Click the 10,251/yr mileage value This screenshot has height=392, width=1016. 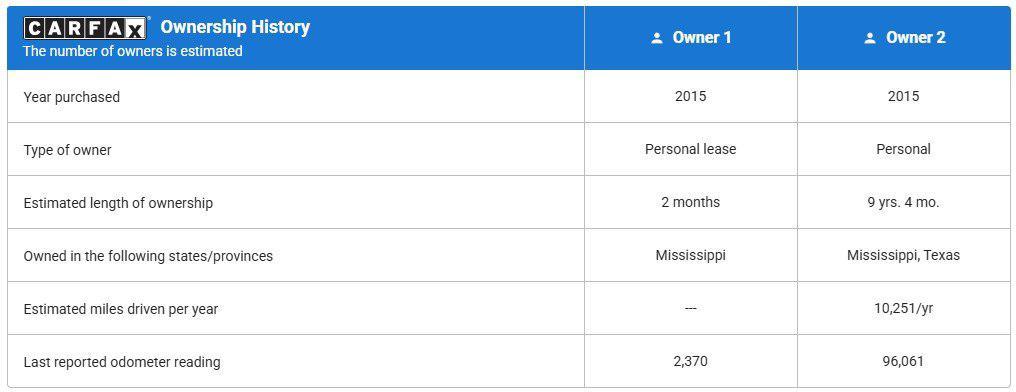903,308
